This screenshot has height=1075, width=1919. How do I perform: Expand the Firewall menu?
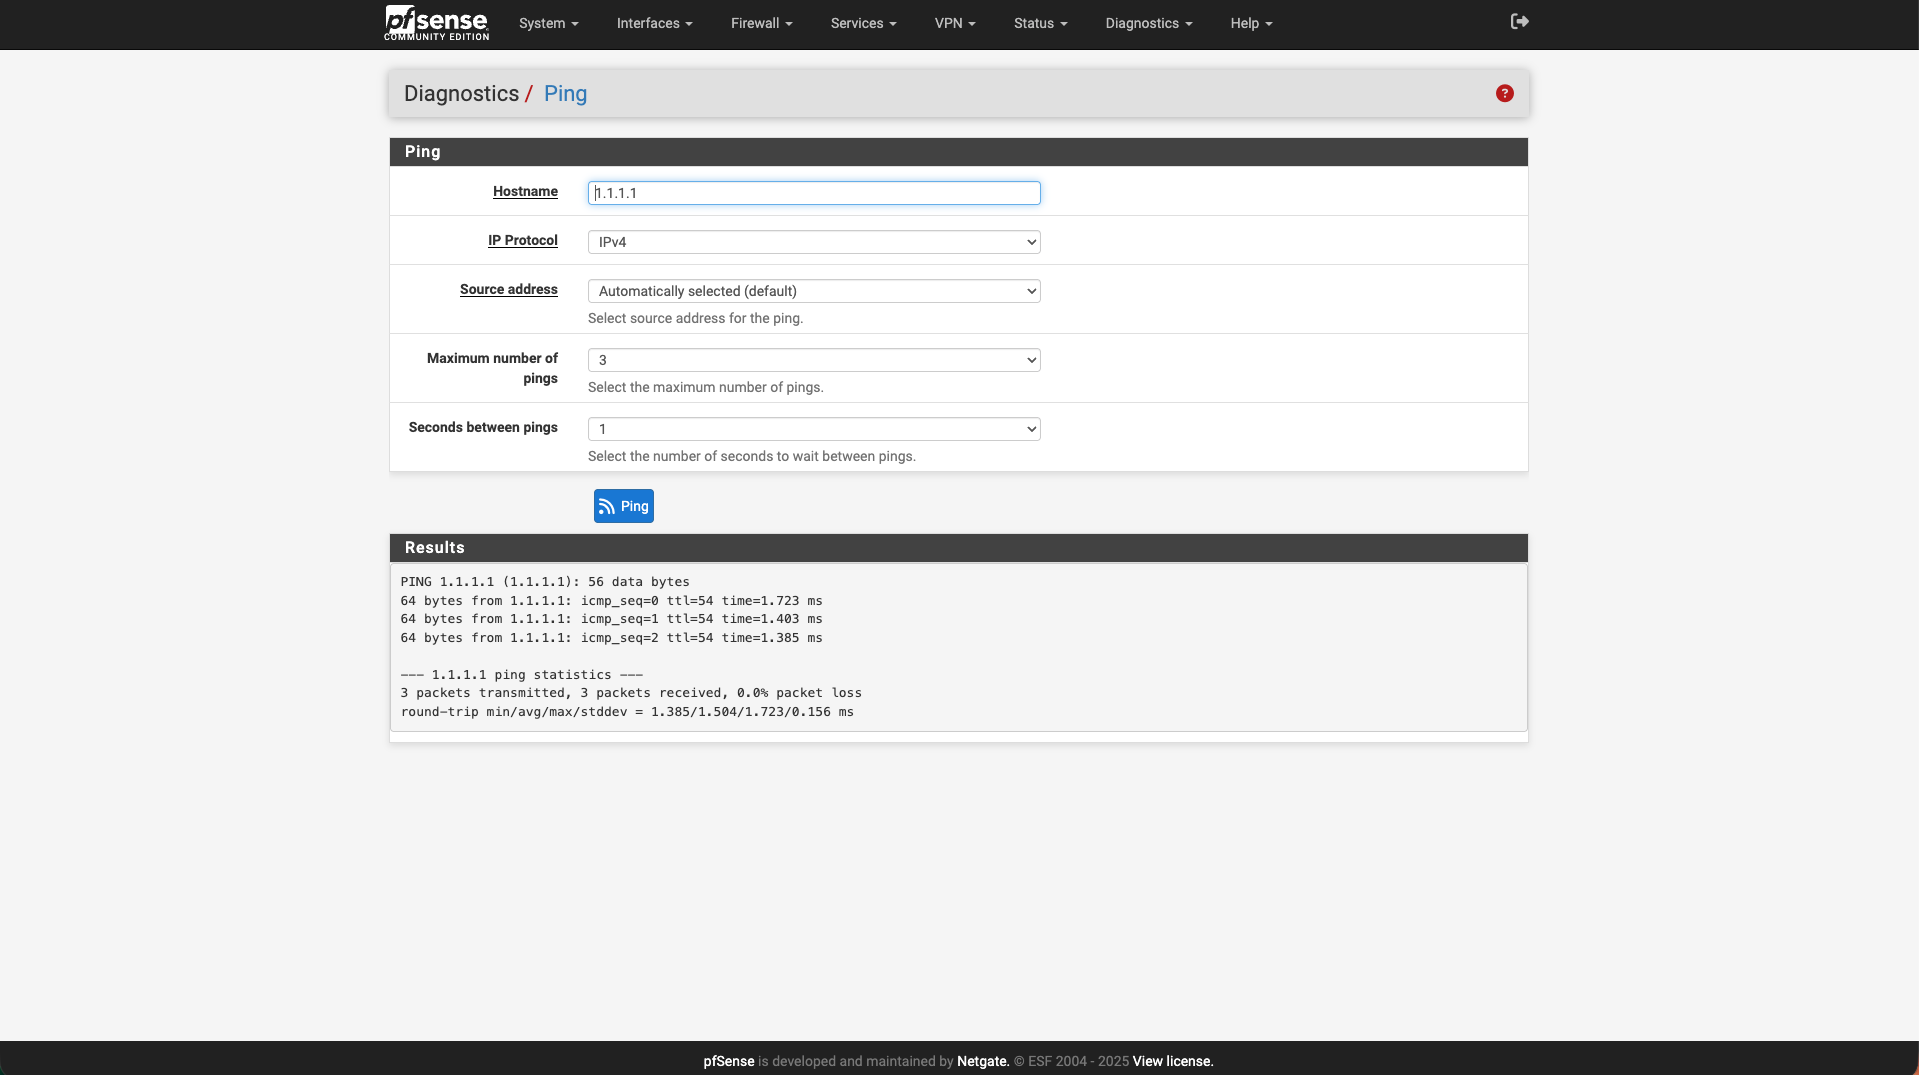761,23
